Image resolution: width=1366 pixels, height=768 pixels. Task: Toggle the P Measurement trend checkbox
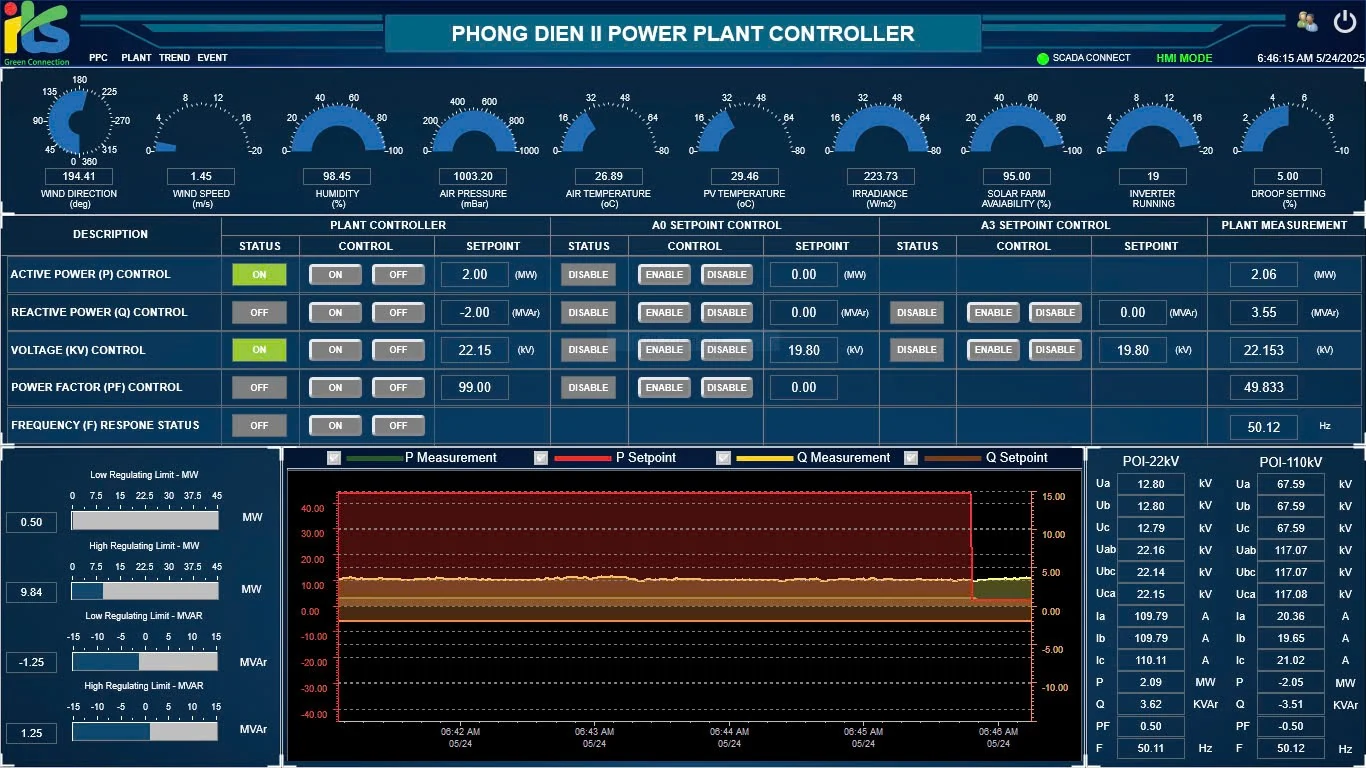[334, 458]
